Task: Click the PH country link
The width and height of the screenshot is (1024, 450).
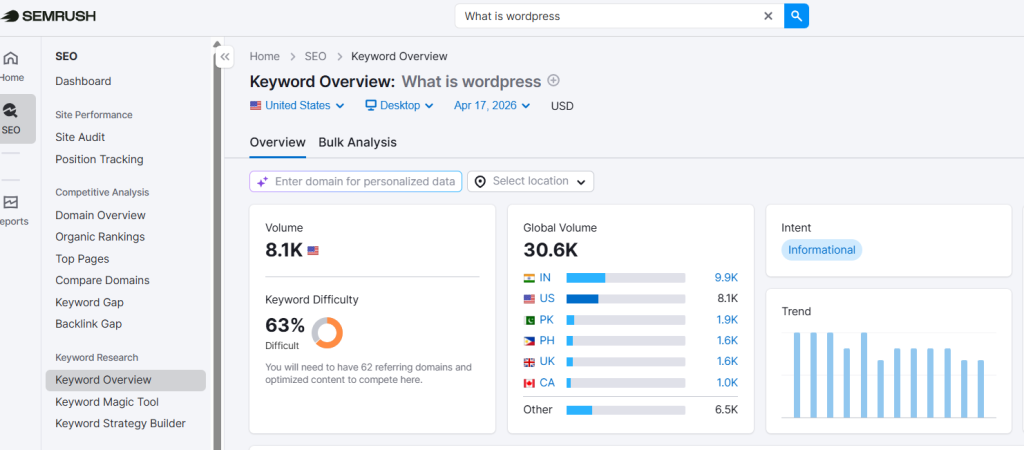Action: pos(547,341)
